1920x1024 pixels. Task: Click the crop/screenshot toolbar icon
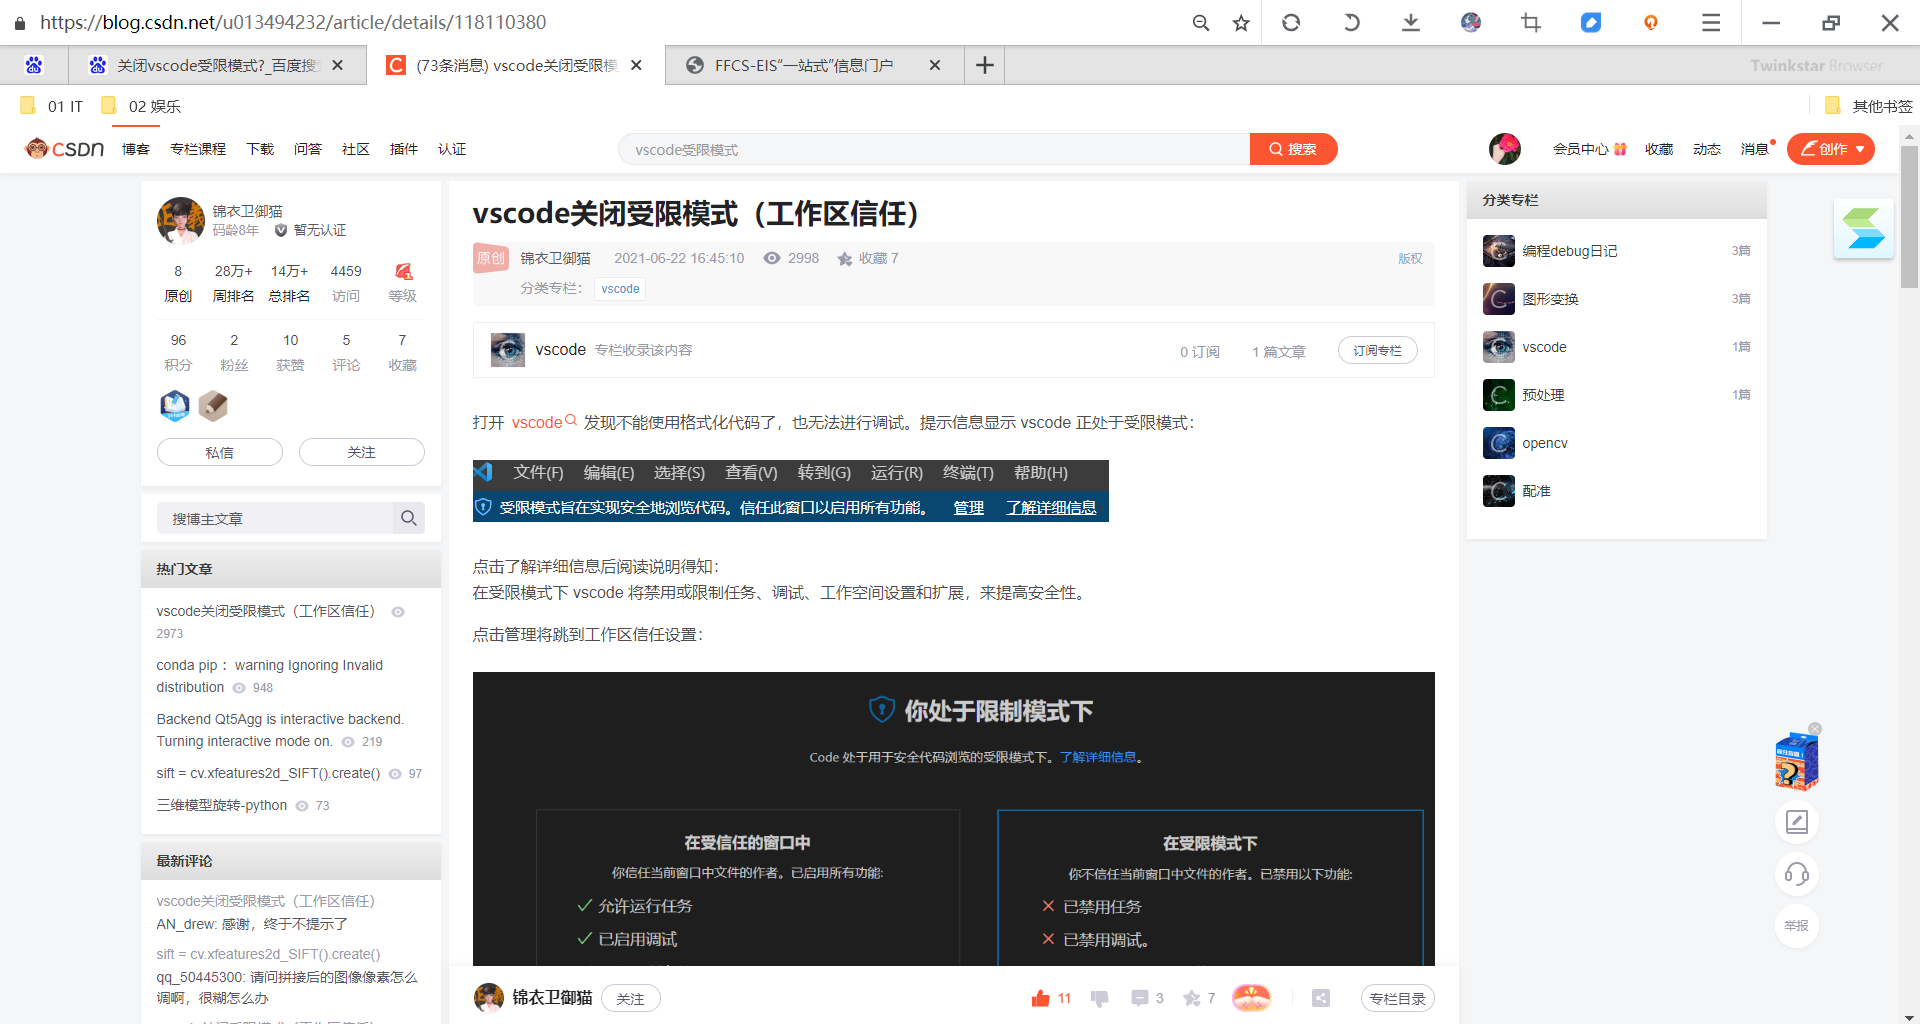tap(1531, 22)
